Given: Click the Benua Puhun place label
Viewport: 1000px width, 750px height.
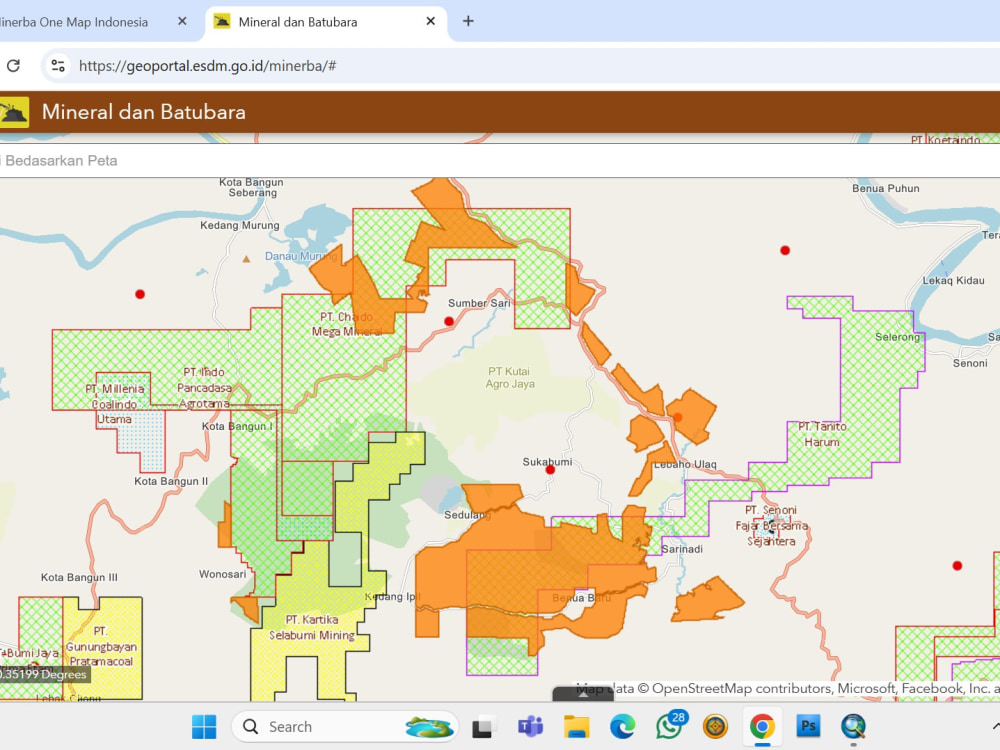Looking at the screenshot, I should [x=886, y=188].
